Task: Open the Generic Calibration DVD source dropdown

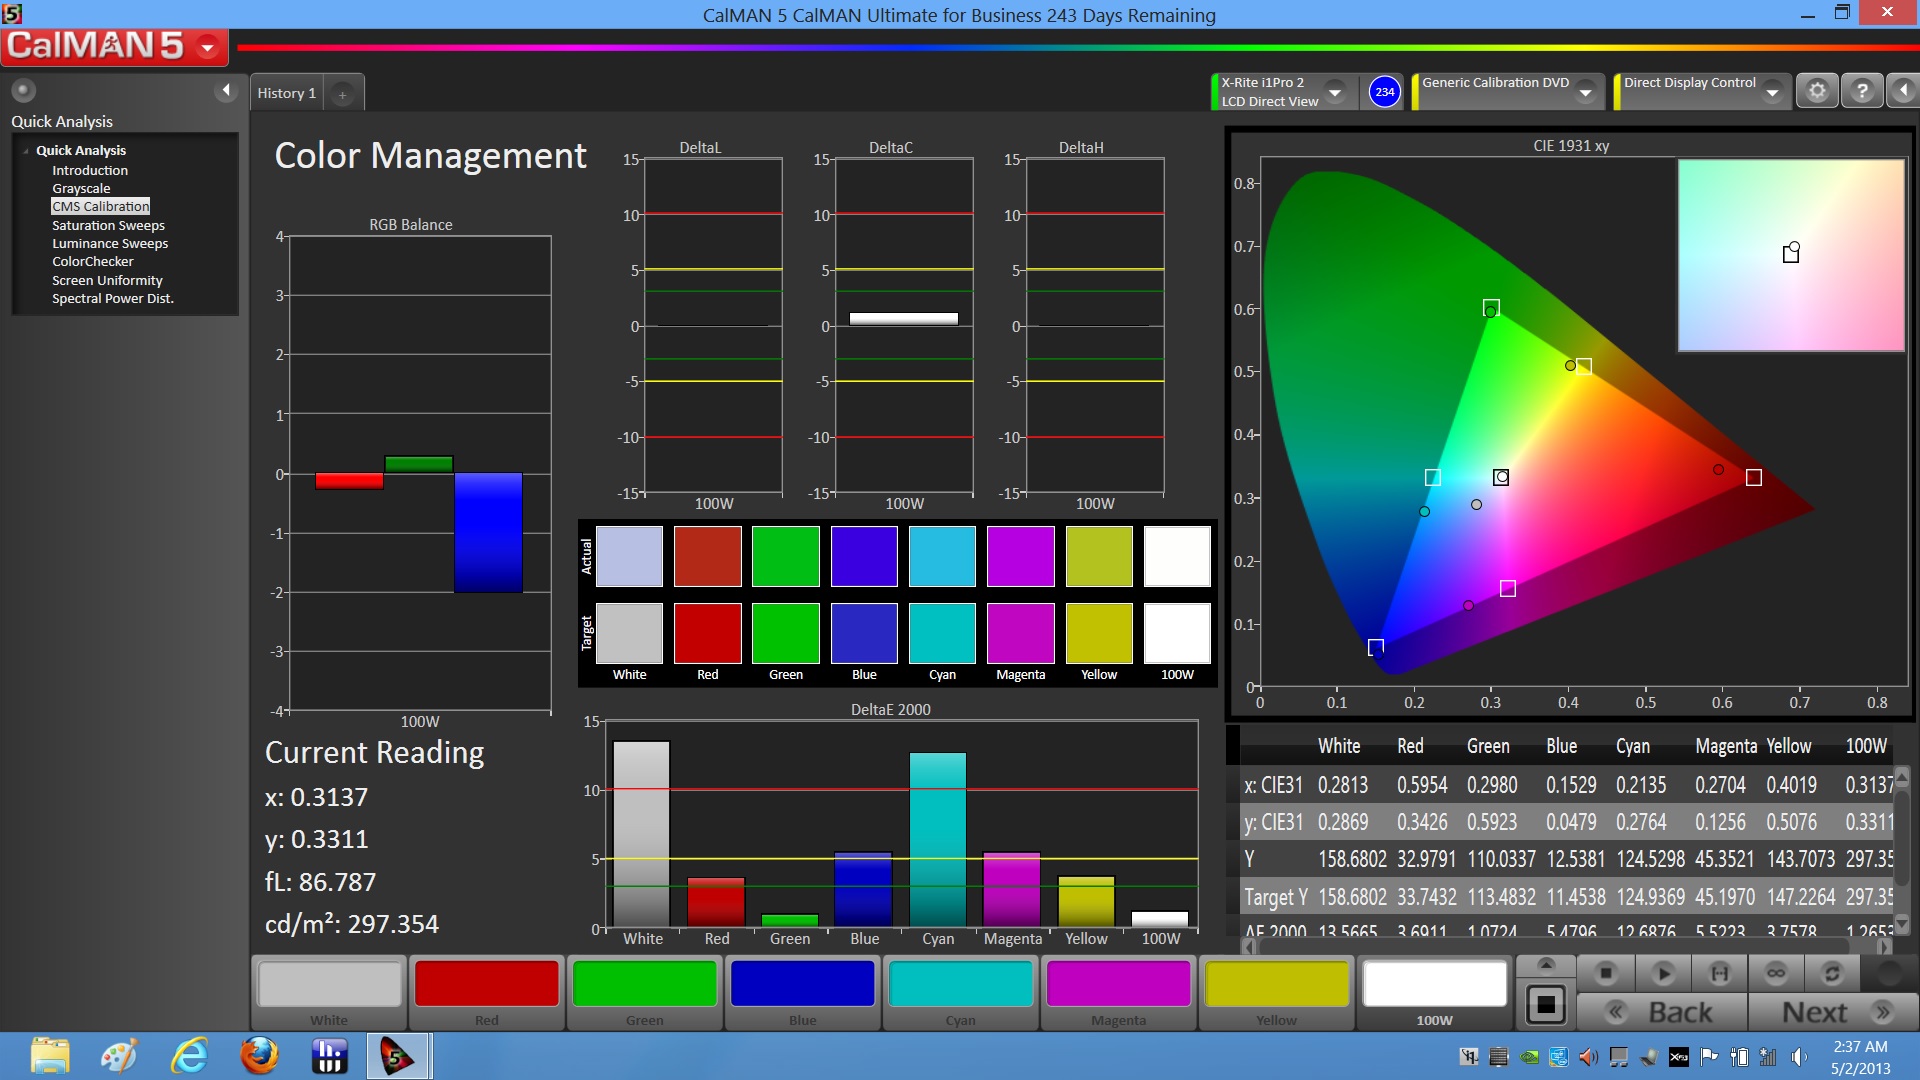Action: point(1585,92)
